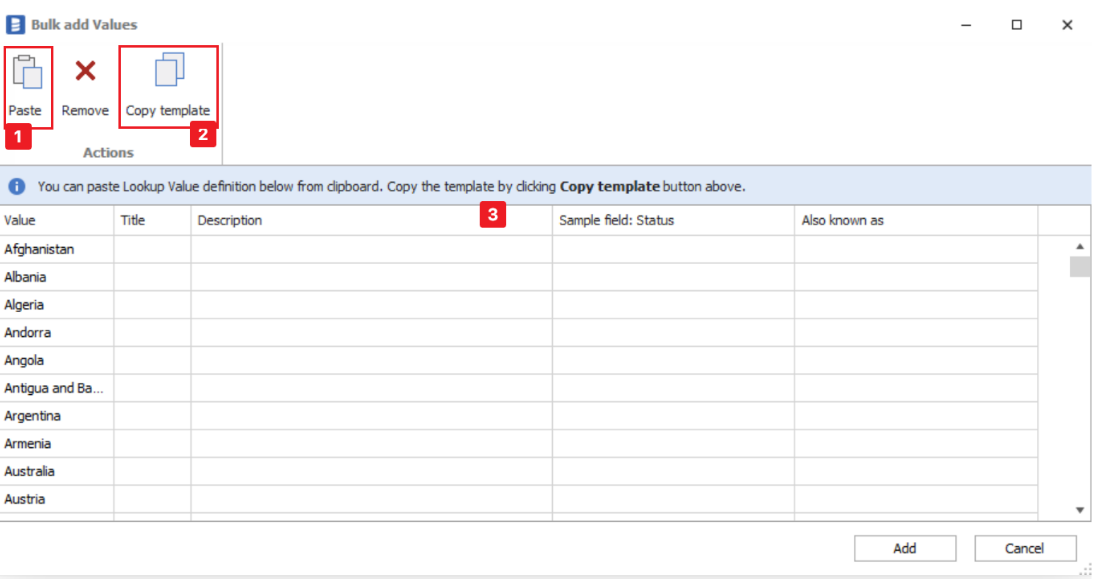Click the vertical scrollbar thumb
The width and height of the screenshot is (1093, 581).
(1080, 266)
